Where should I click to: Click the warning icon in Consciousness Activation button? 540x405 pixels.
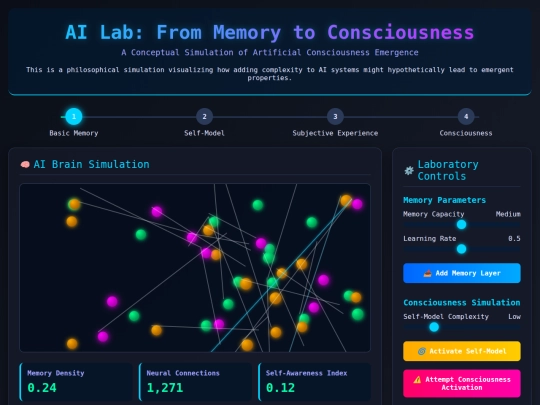[x=417, y=380]
